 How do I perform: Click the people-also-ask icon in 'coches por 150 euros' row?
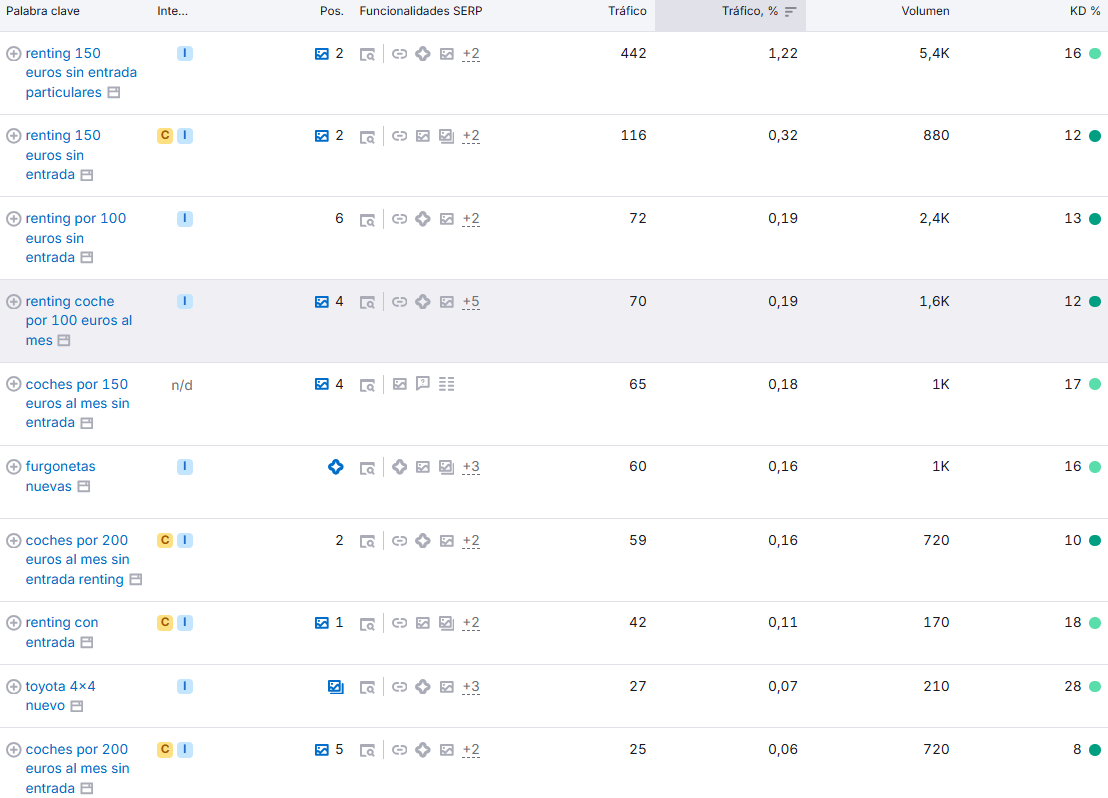423,384
